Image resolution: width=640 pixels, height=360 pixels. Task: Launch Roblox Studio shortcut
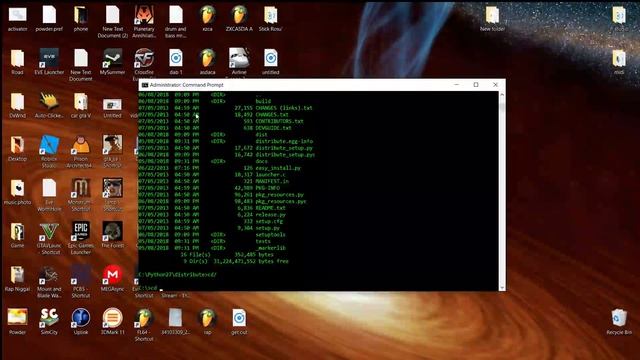coord(49,152)
